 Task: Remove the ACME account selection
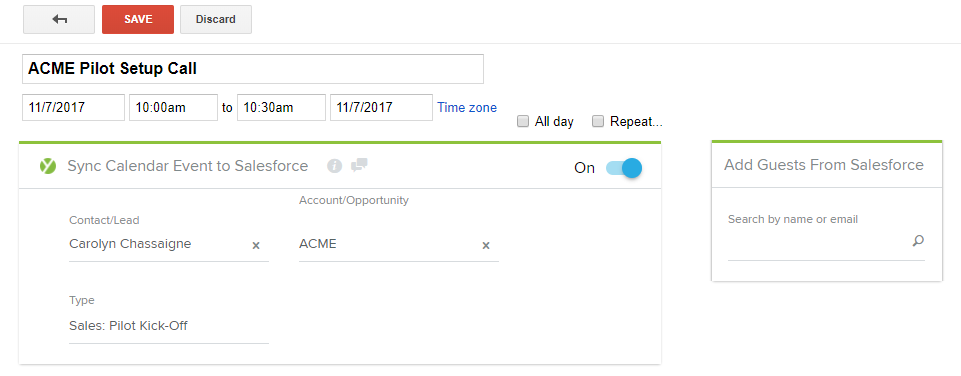(x=485, y=245)
